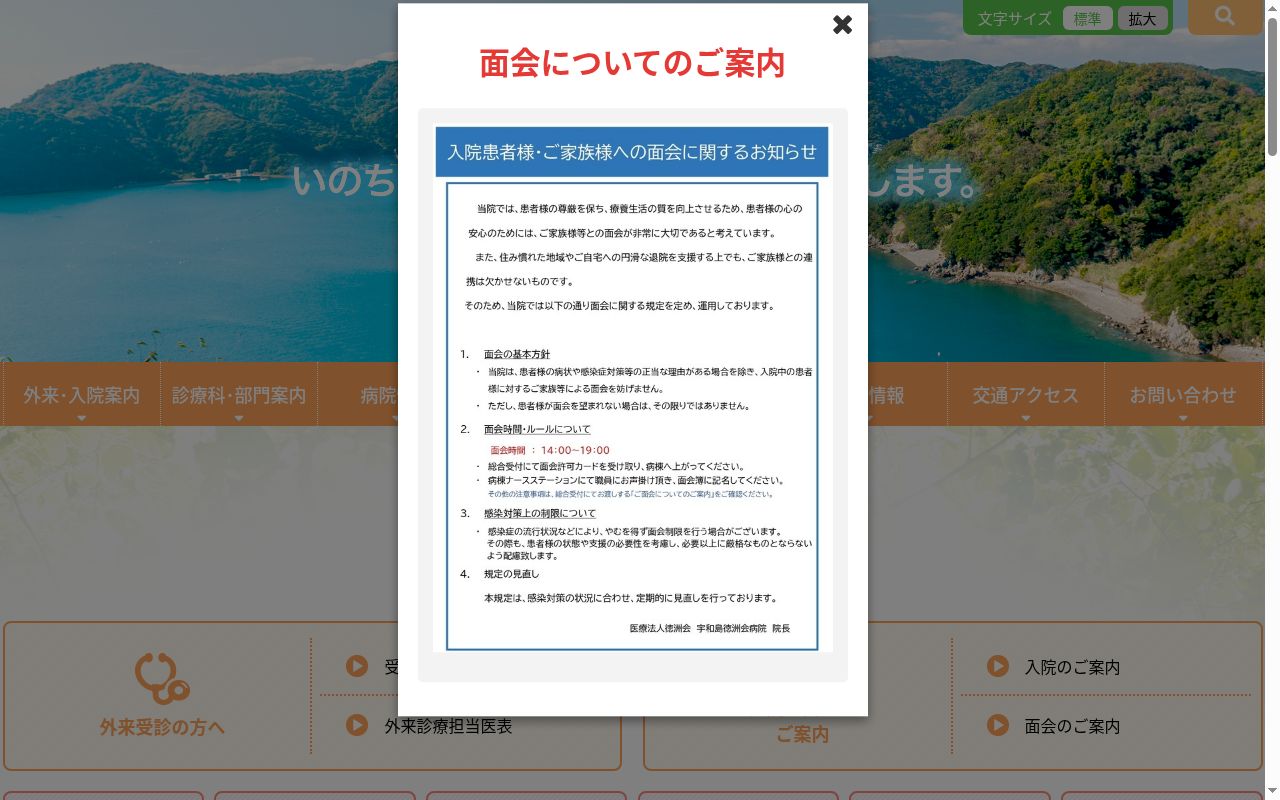Close the 面会についてのご案内 popup
This screenshot has height=800, width=1280.
(x=842, y=25)
